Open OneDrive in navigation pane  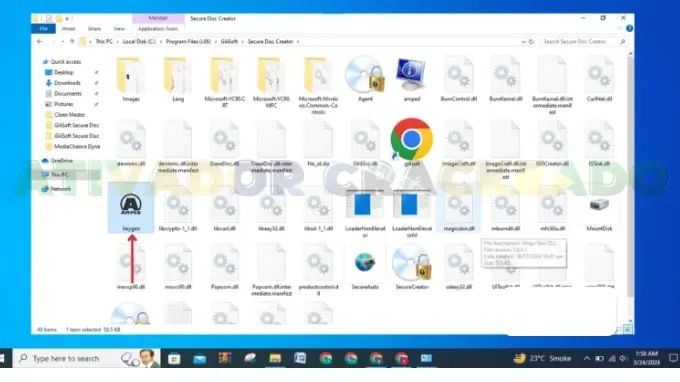point(61,160)
